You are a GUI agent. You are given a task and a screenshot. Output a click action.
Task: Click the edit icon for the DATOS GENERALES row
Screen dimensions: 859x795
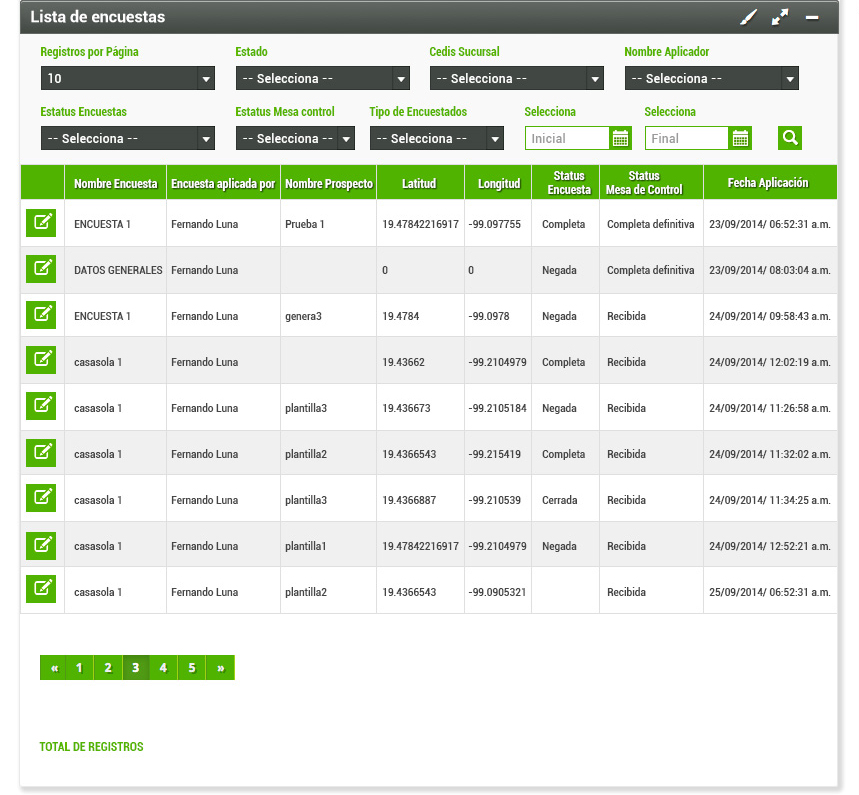pyautogui.click(x=41, y=268)
